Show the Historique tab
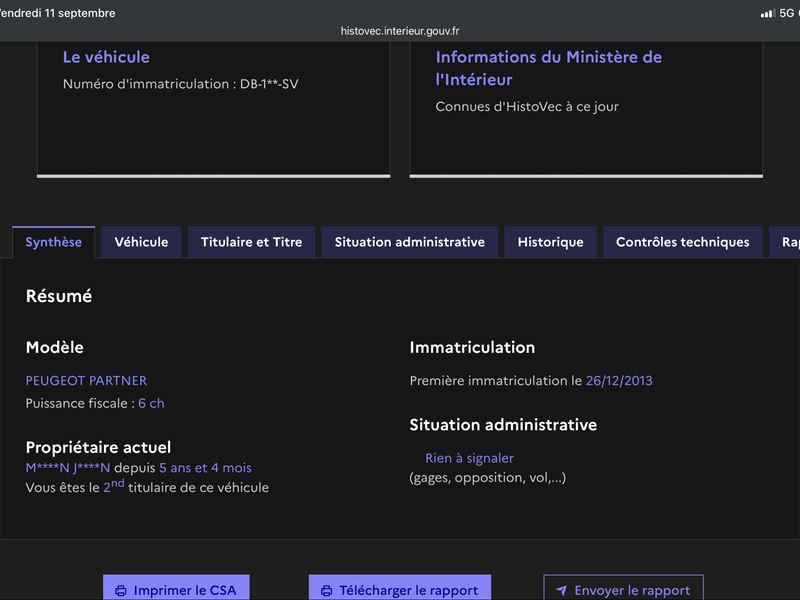 [x=551, y=242]
